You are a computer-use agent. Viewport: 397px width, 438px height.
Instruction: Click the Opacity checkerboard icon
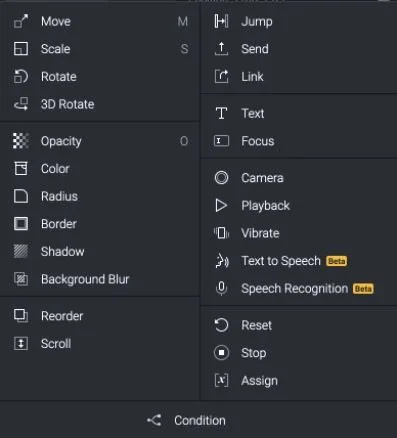click(21, 141)
